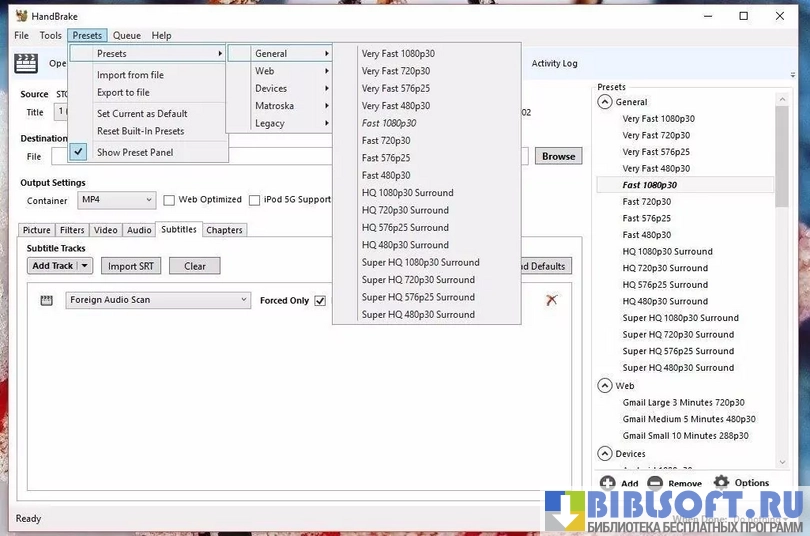Click the Remove preset minus icon

click(655, 483)
